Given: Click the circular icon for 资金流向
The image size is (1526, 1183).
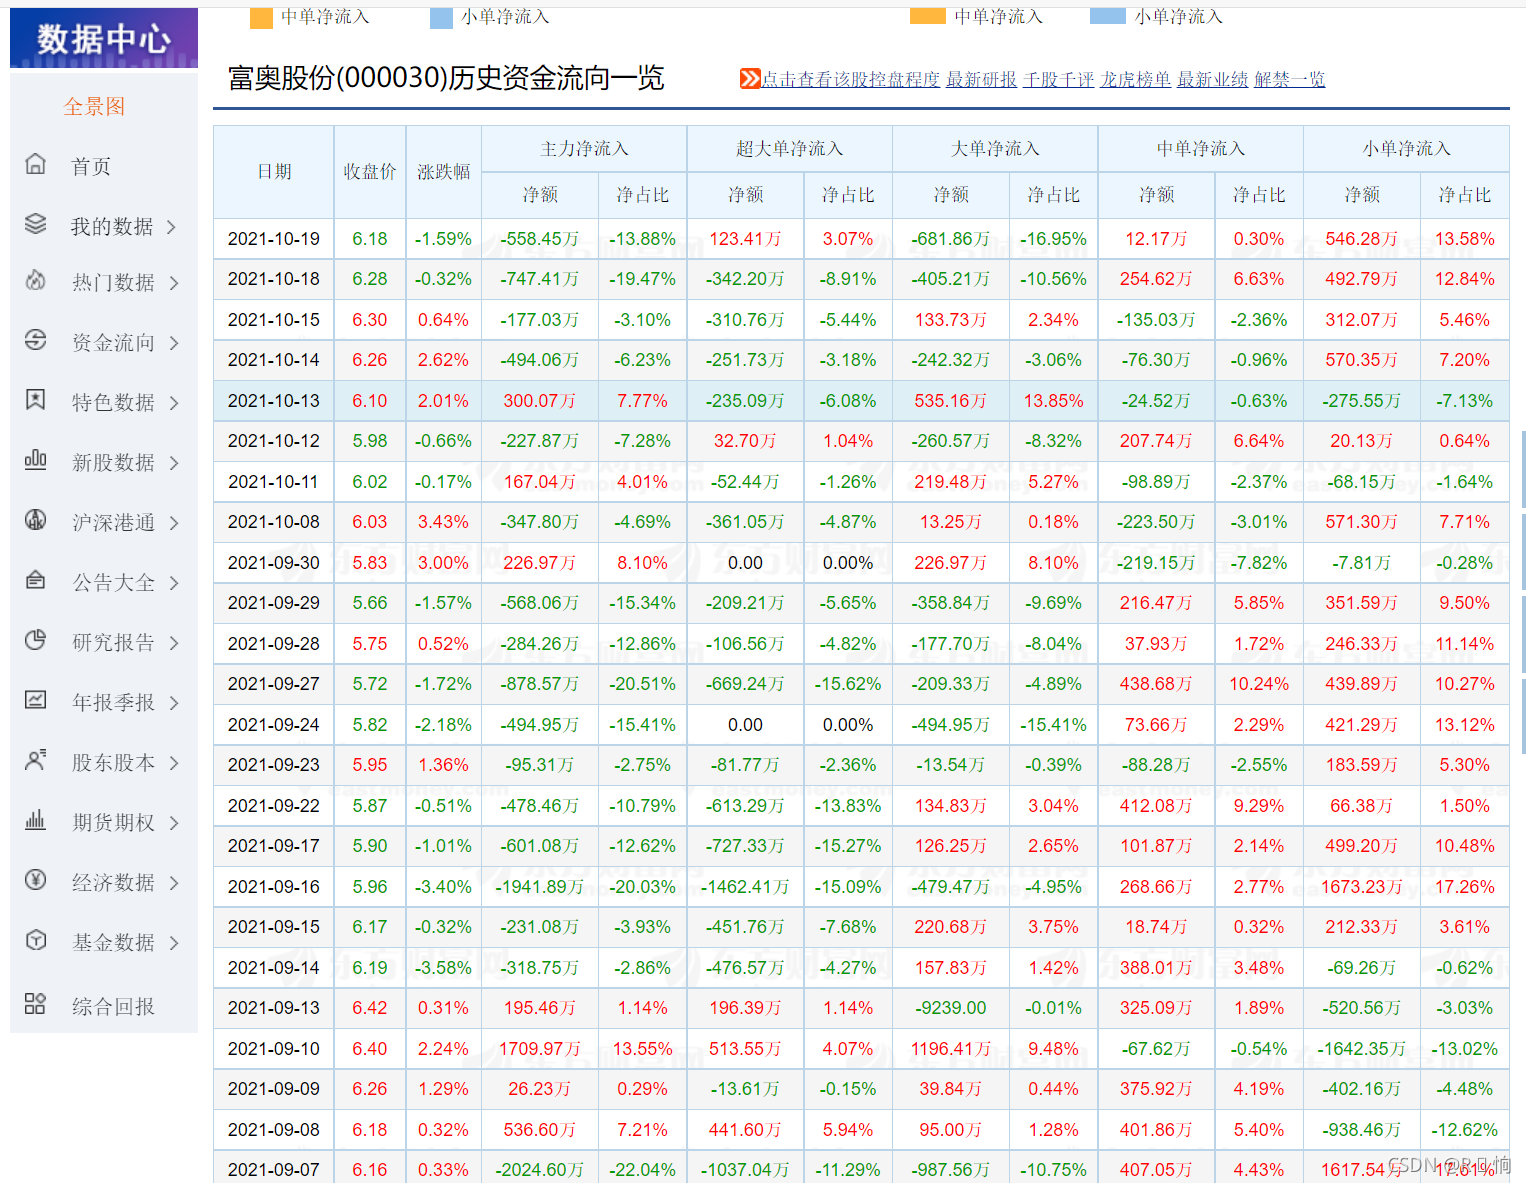Looking at the screenshot, I should point(36,340).
